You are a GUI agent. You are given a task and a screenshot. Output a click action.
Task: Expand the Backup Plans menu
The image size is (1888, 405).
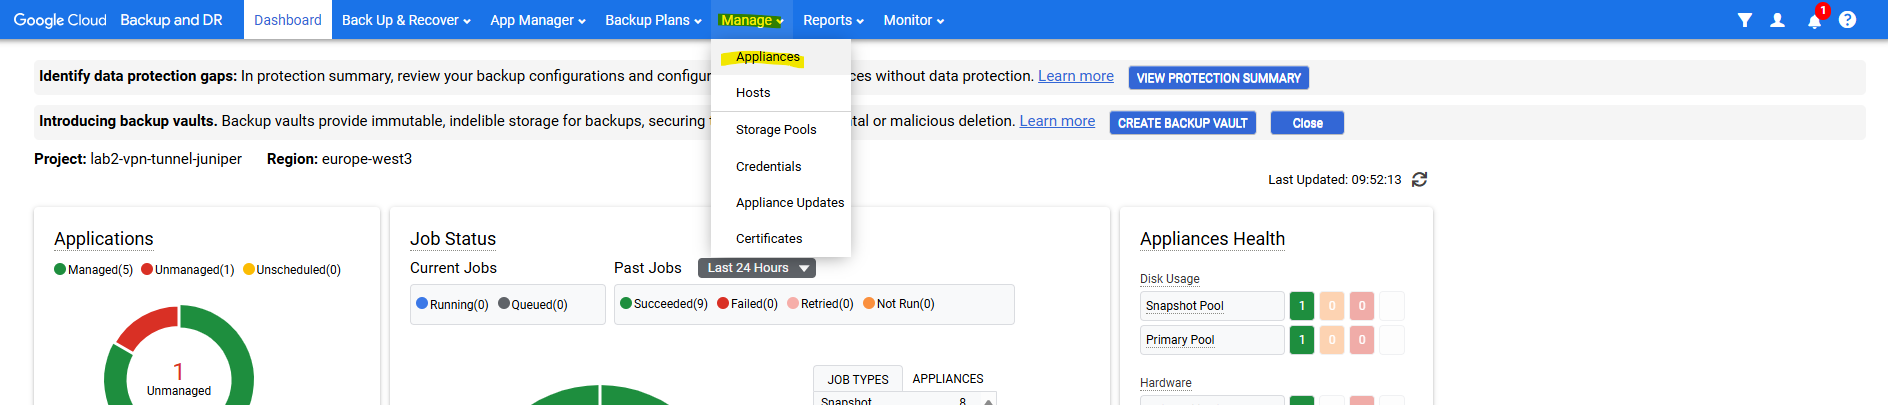(653, 20)
